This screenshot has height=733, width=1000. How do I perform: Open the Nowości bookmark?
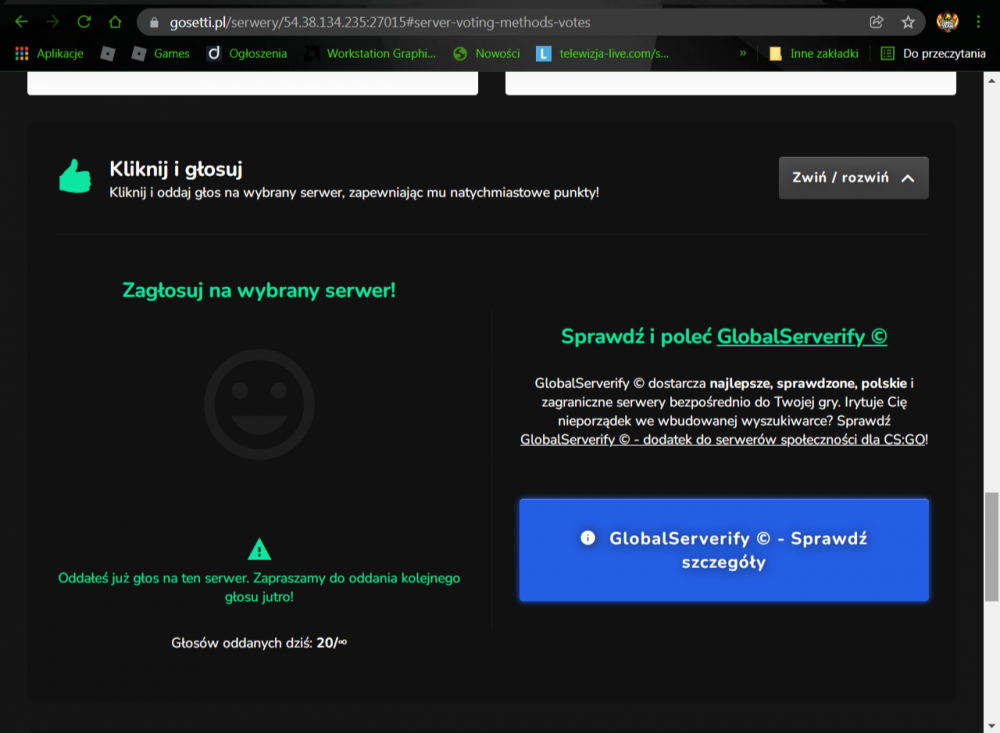click(487, 54)
